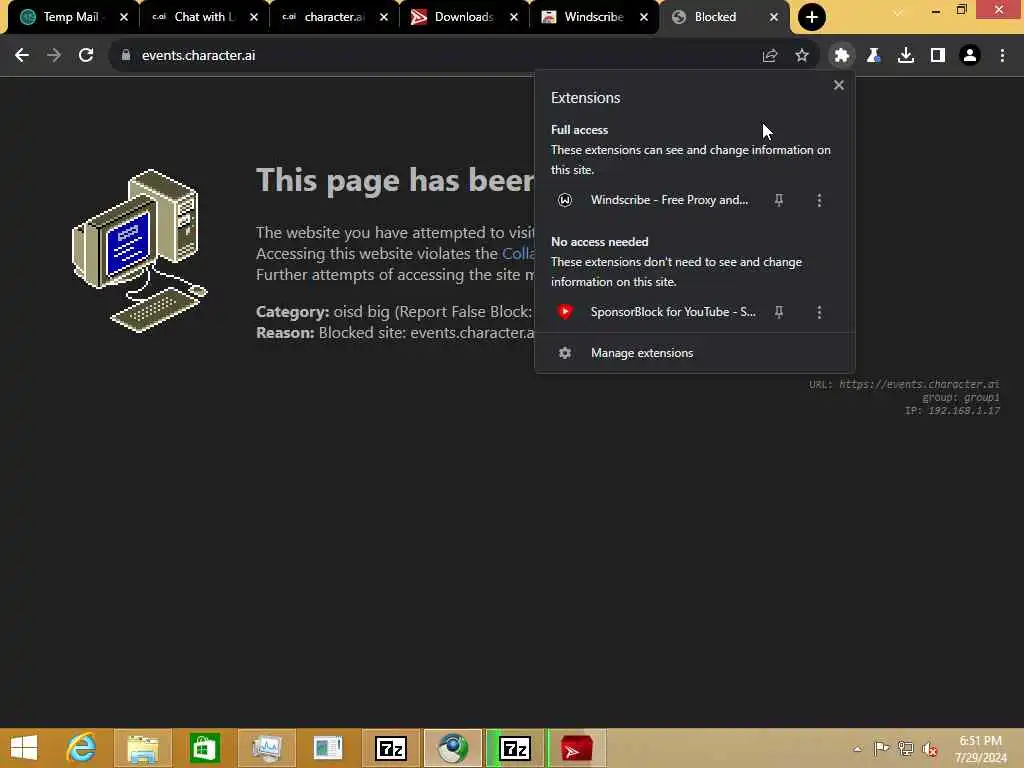Bookmark this page with the star
Screen dimensions: 1024x768
[x=802, y=56]
